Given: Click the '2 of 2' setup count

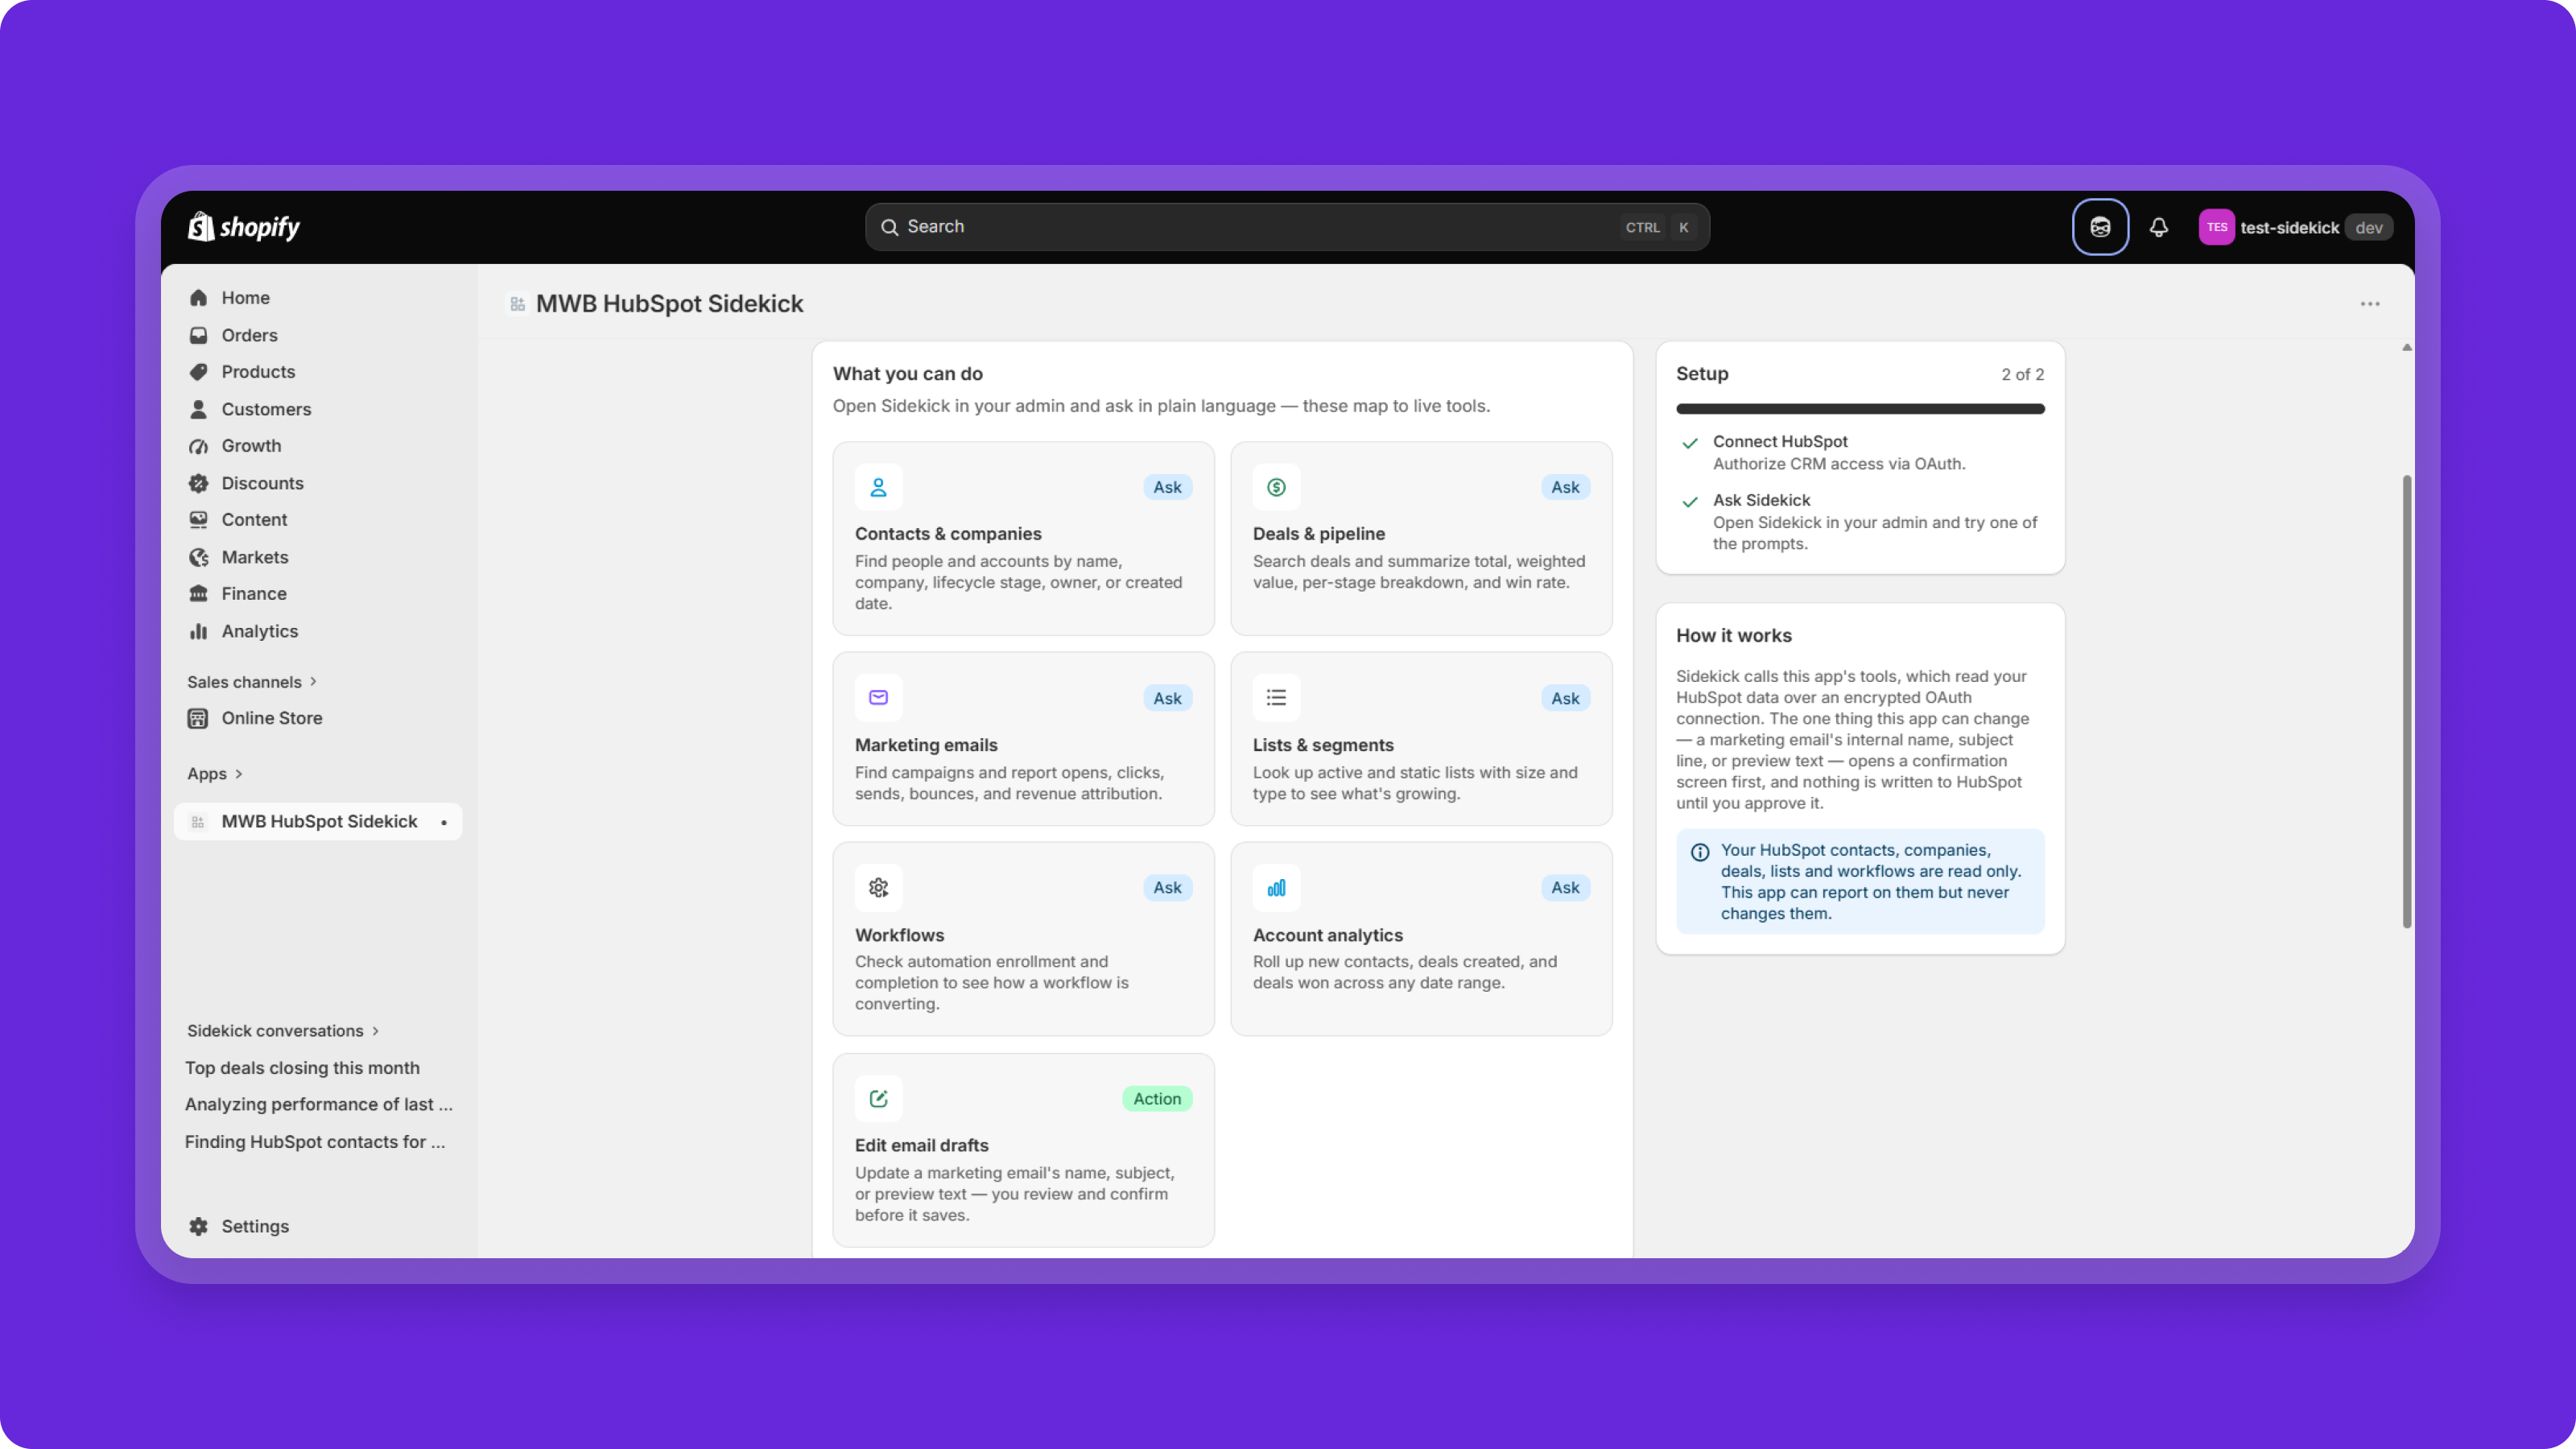Looking at the screenshot, I should click(x=2022, y=374).
